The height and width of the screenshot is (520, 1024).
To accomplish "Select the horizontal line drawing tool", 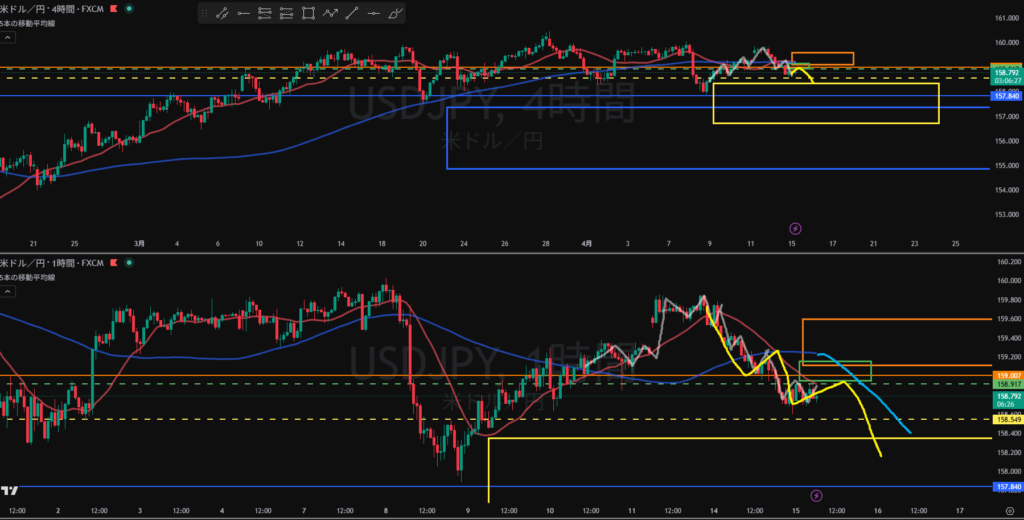I will pyautogui.click(x=374, y=14).
